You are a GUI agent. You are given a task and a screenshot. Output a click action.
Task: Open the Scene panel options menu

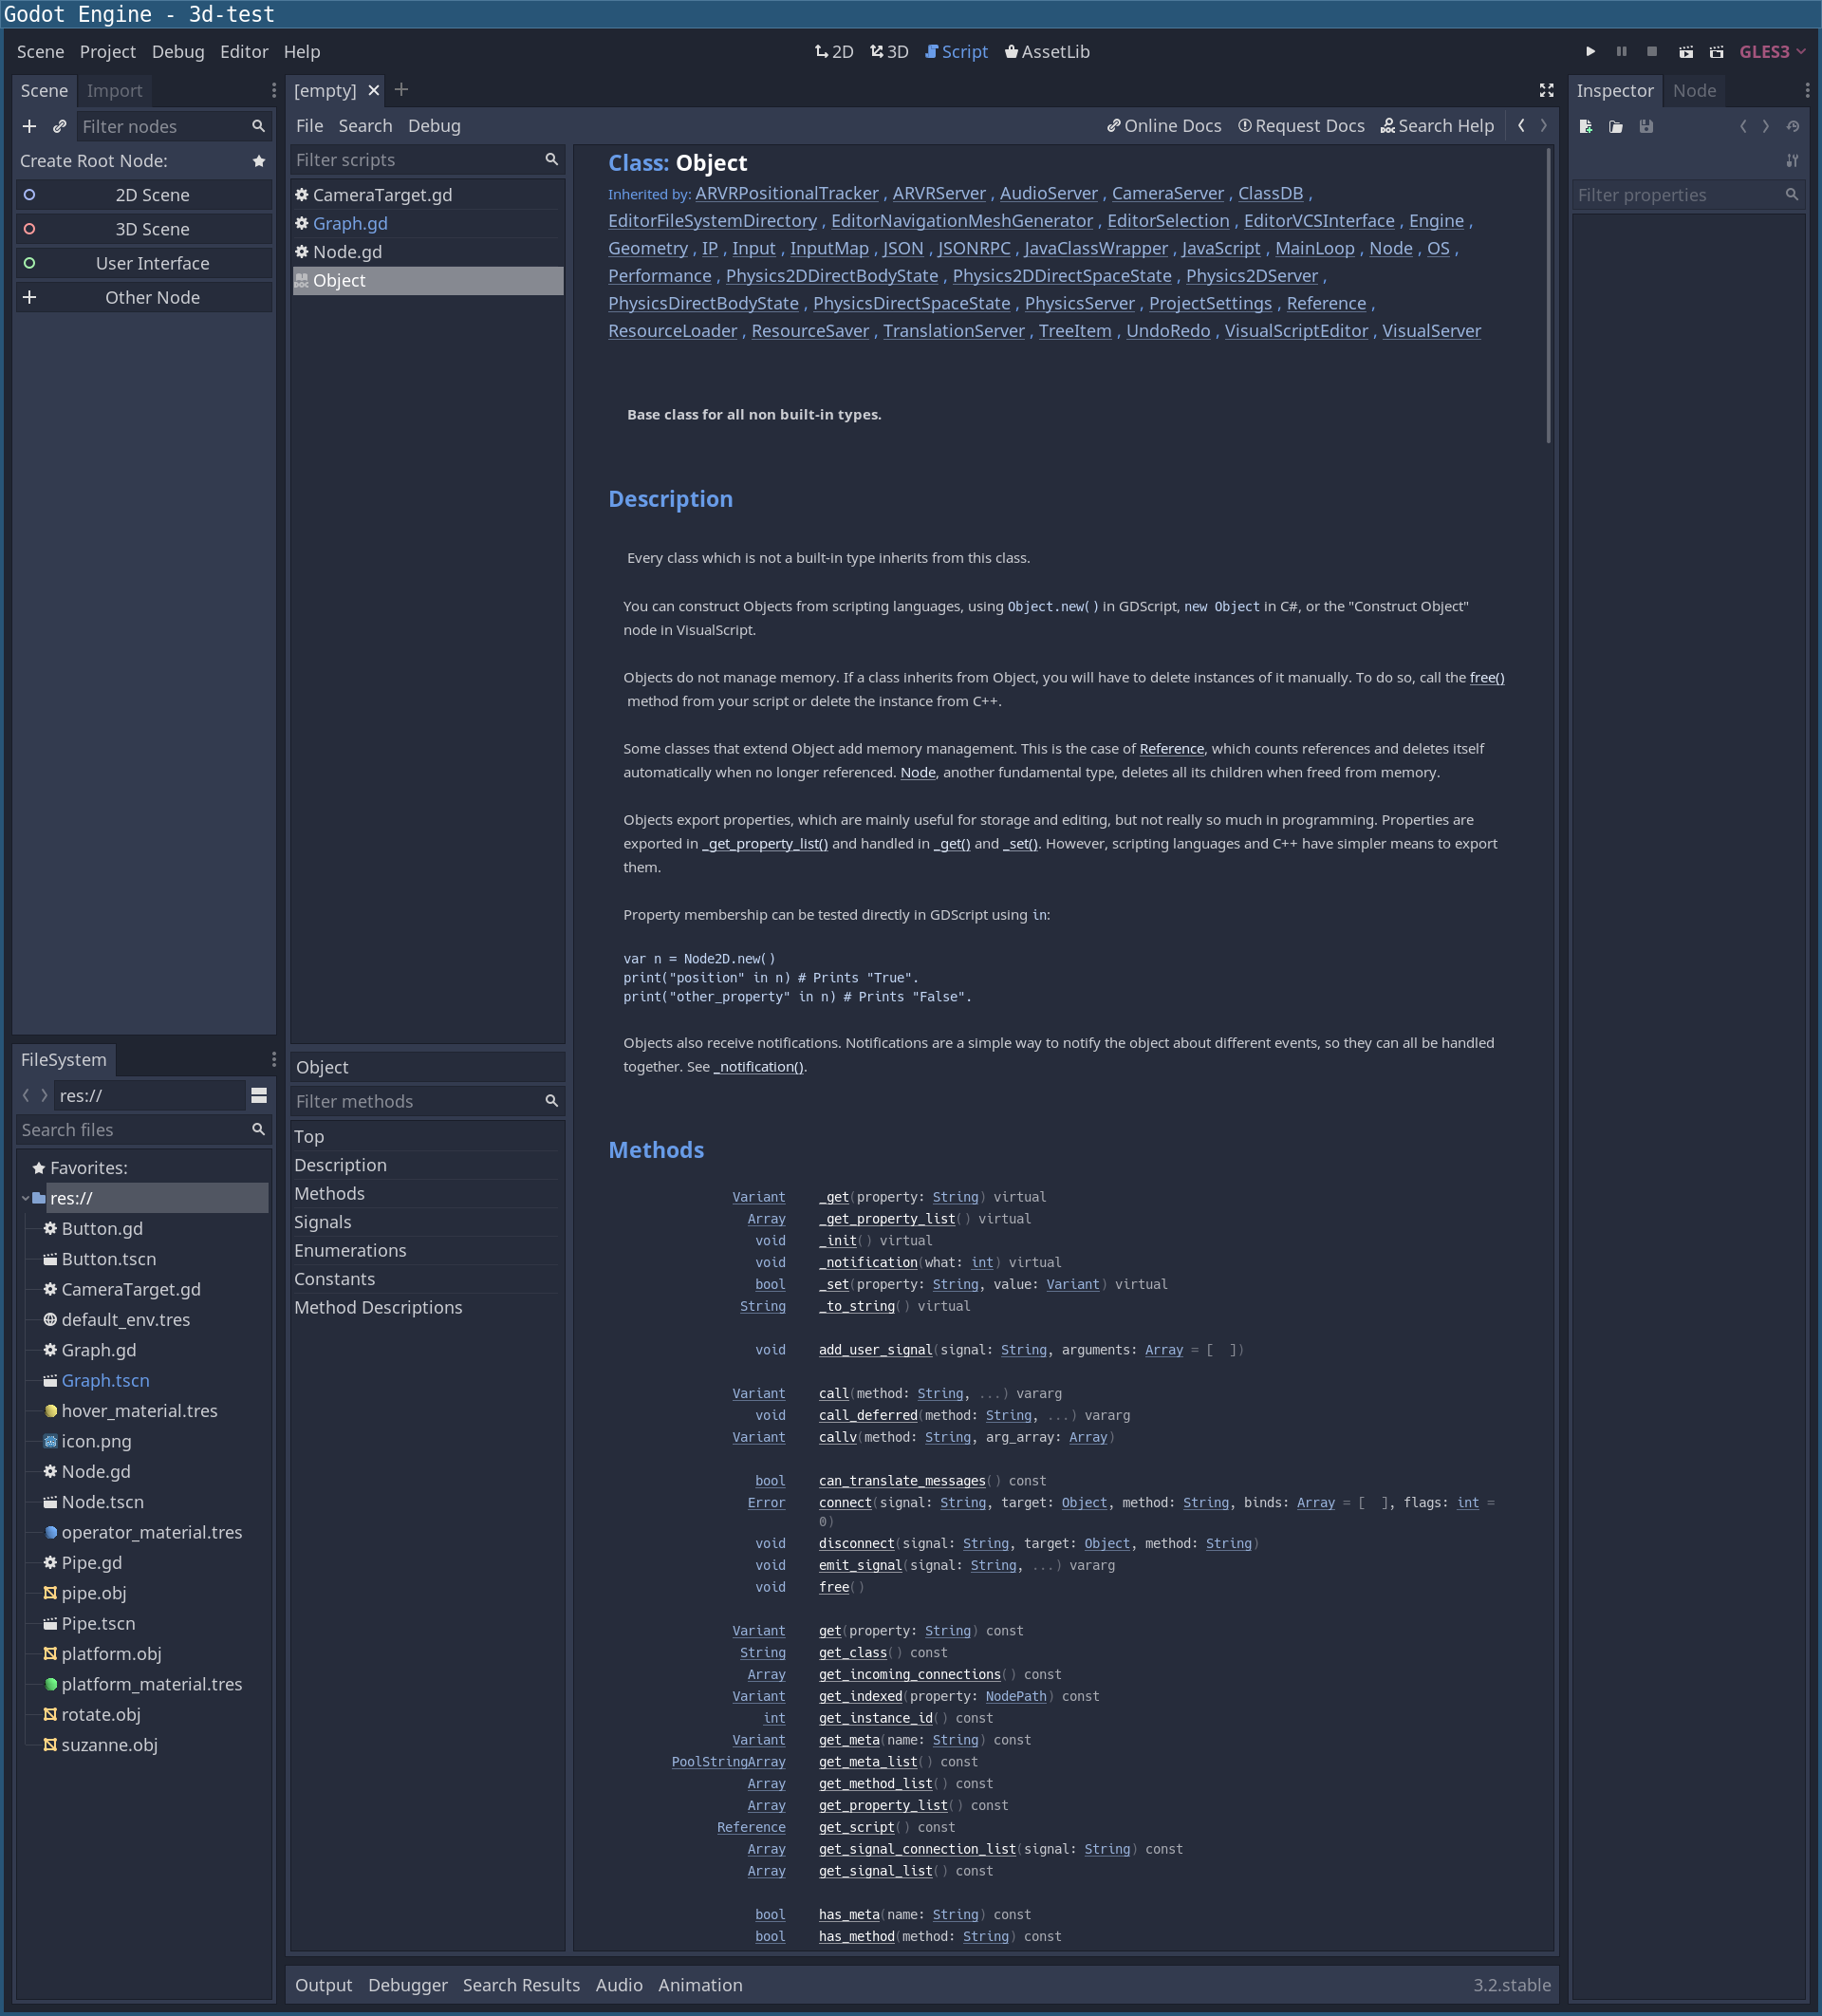273,89
